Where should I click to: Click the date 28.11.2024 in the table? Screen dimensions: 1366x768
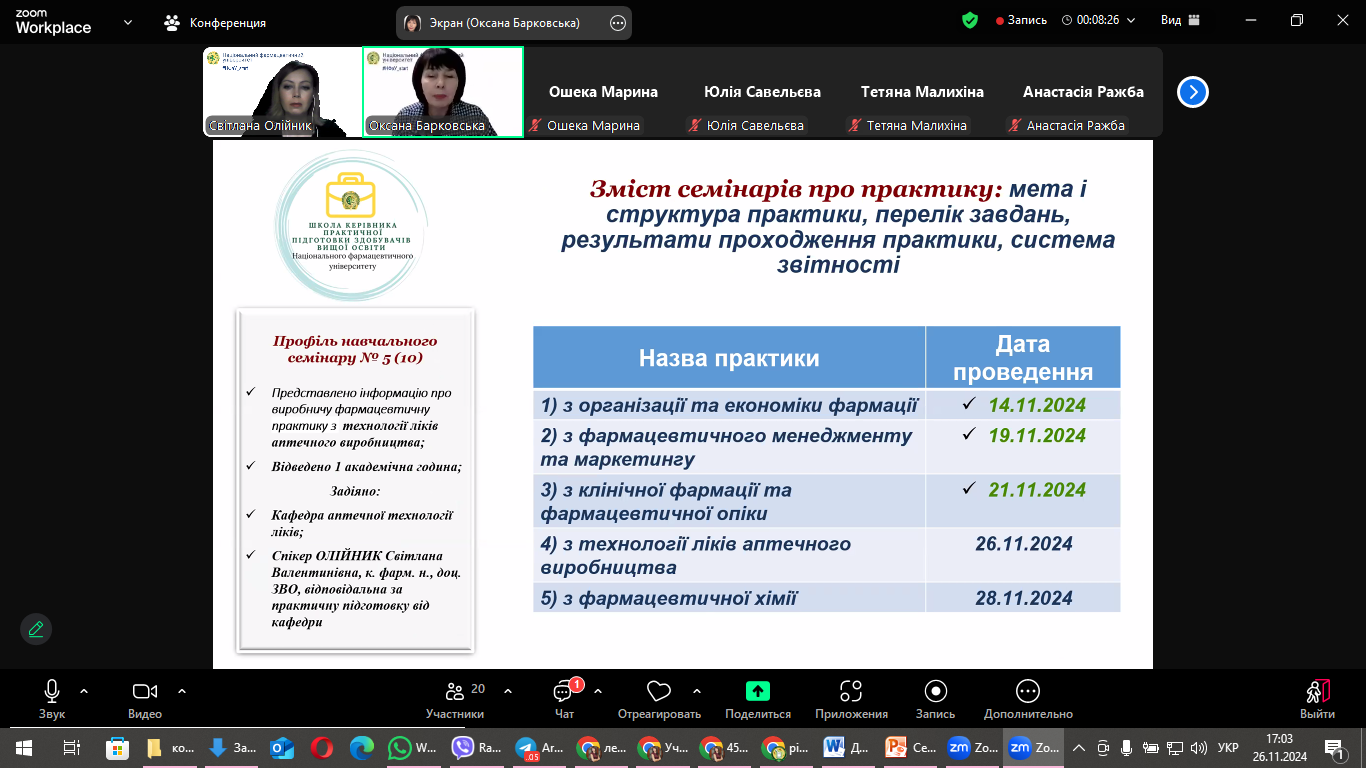click(x=1024, y=598)
